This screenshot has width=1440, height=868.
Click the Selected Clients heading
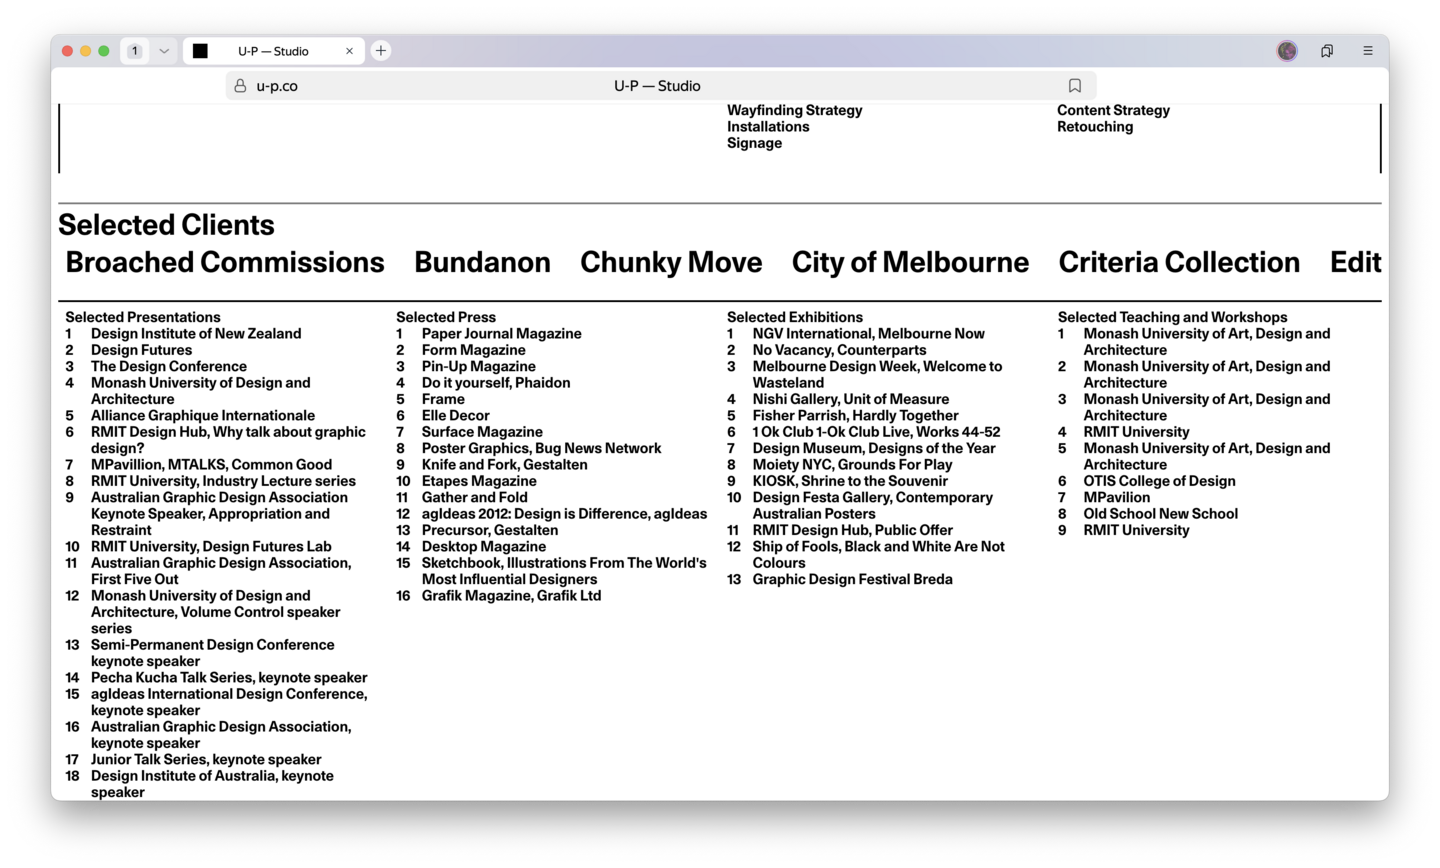(166, 225)
